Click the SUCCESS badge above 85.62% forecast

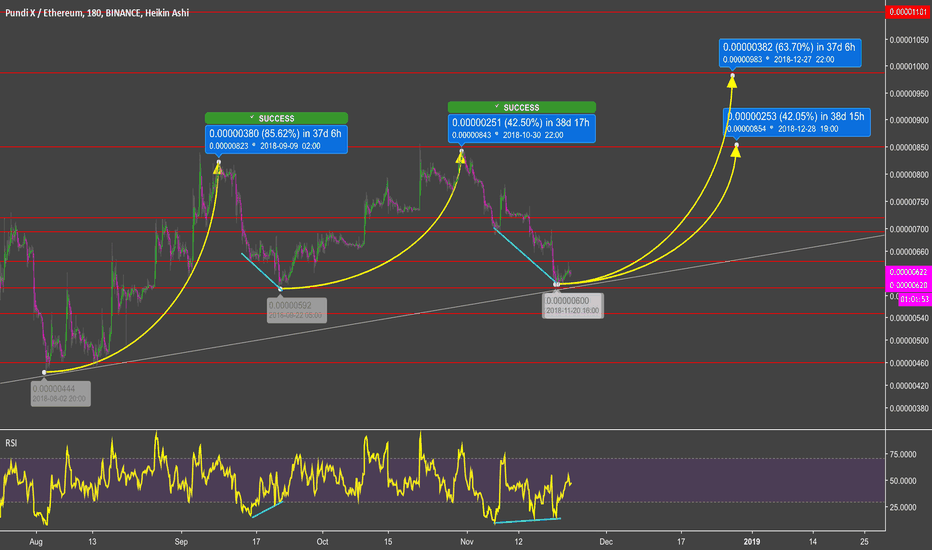tap(276, 118)
